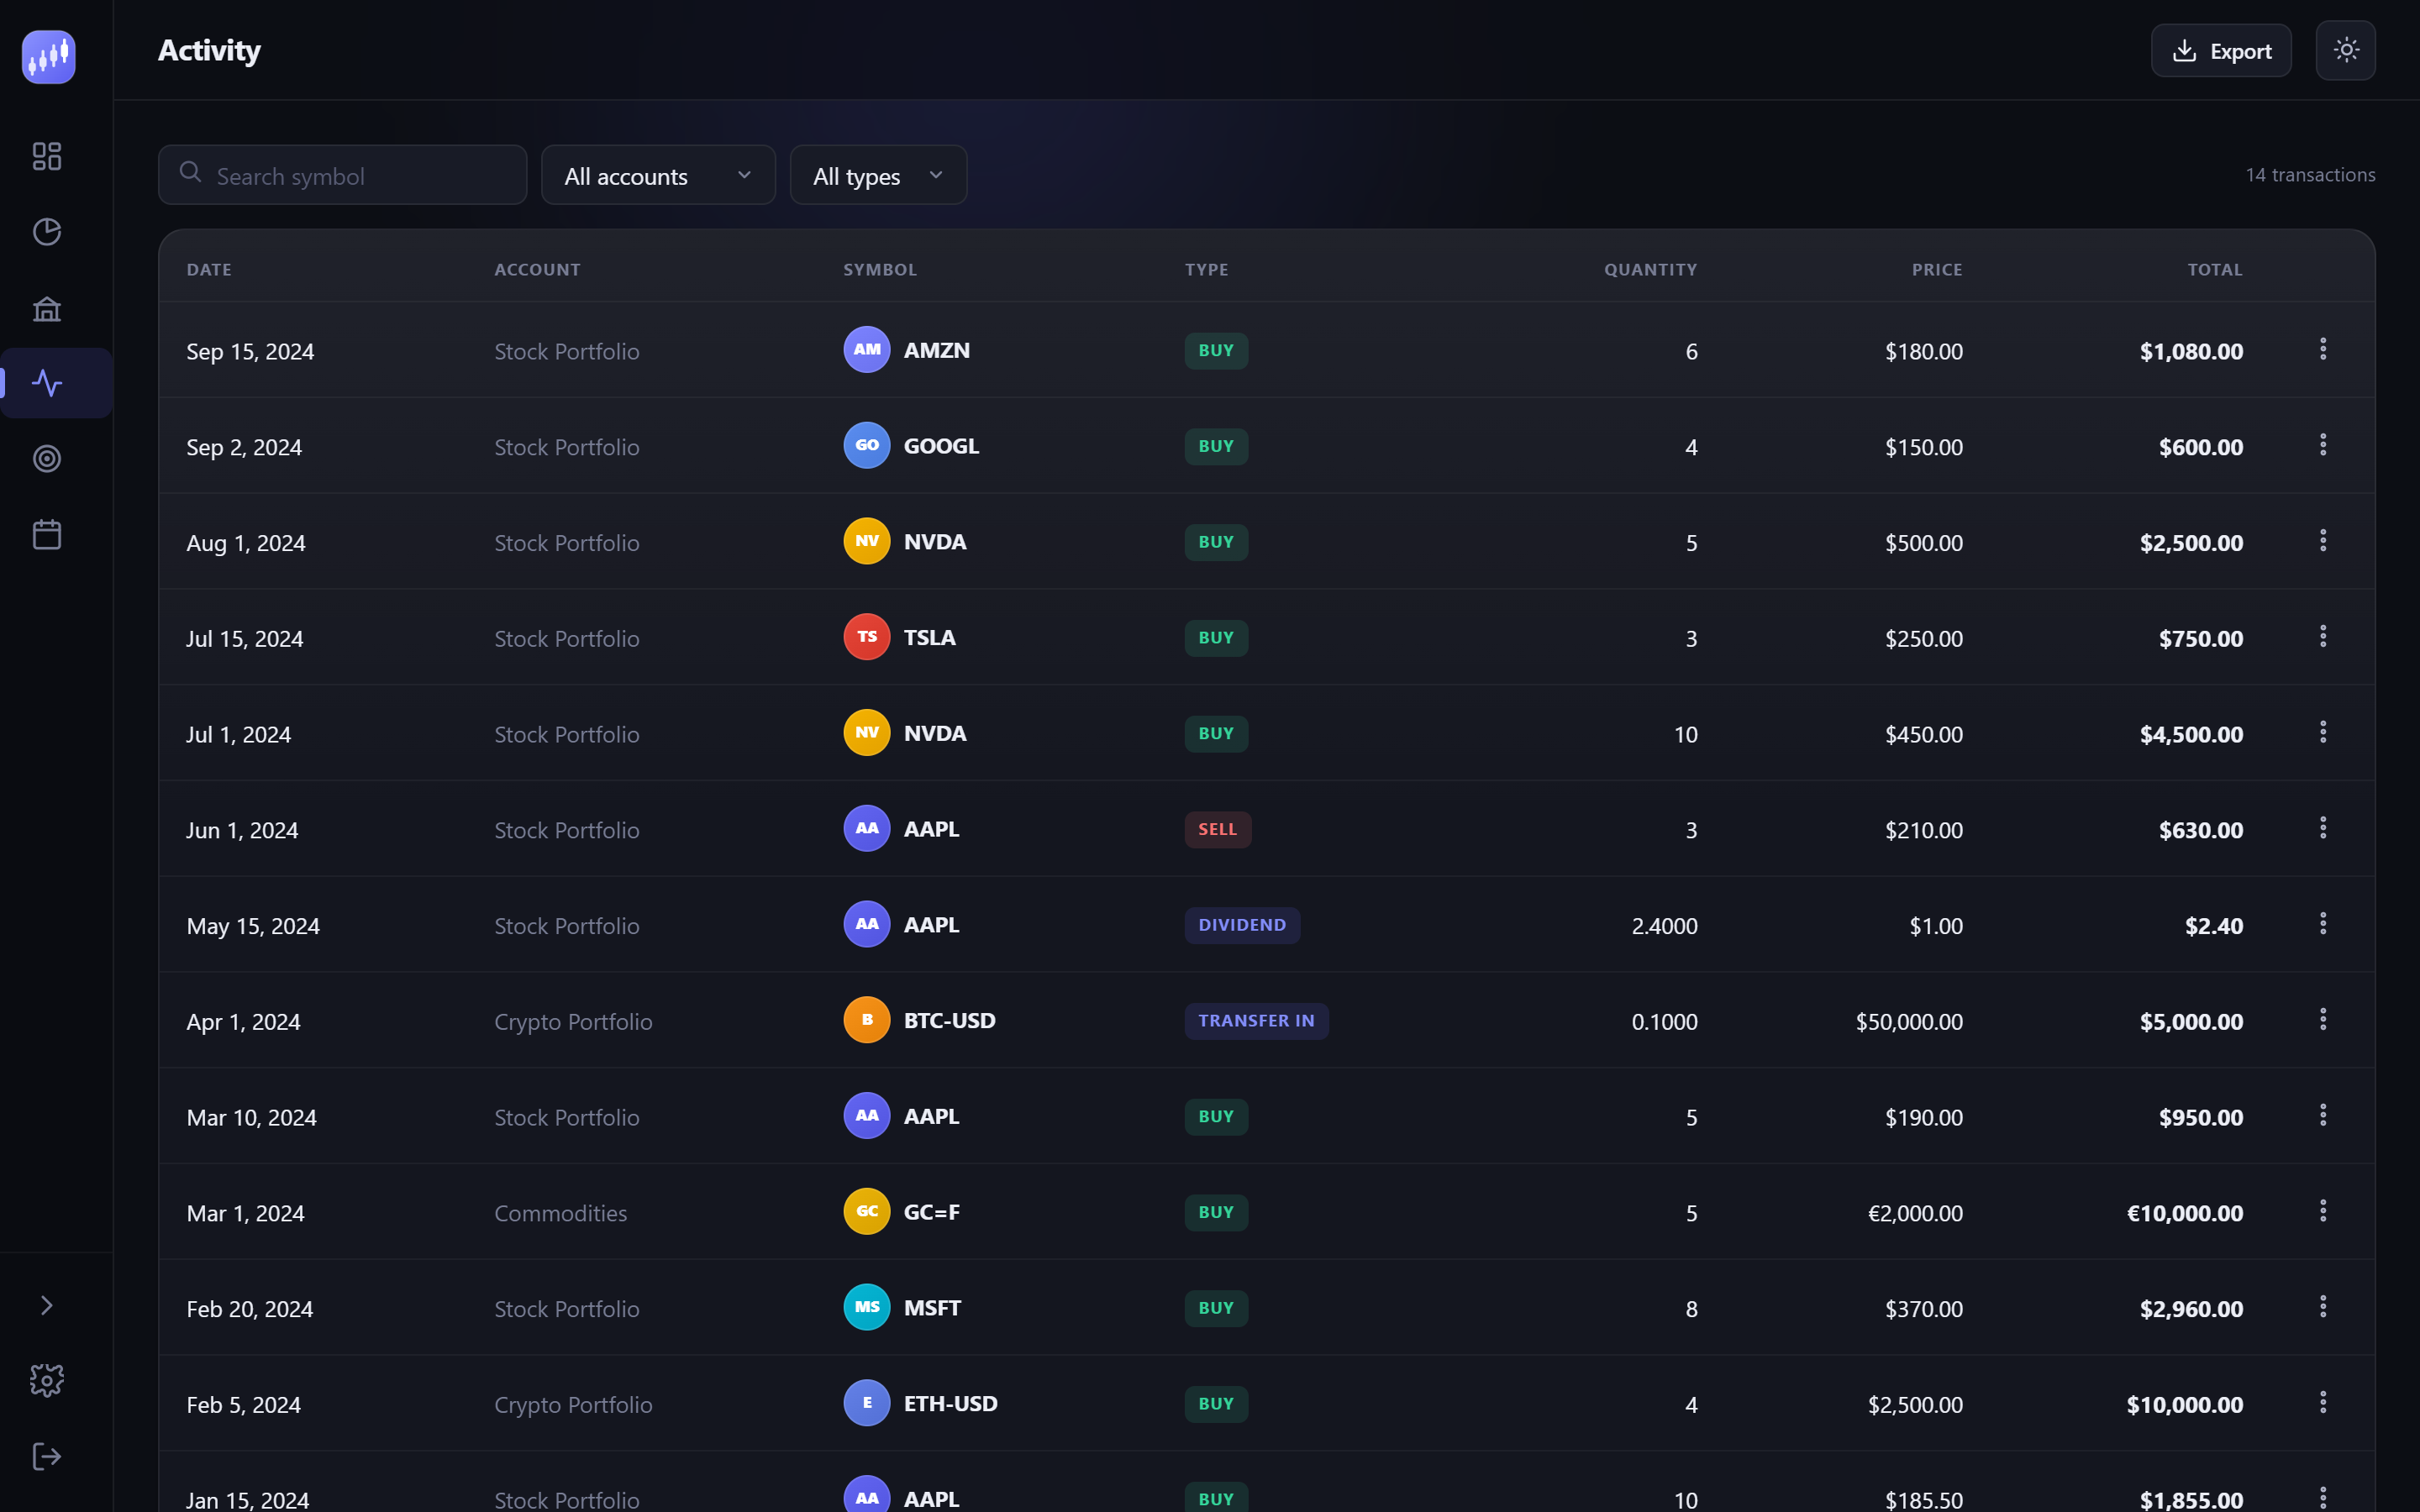Open row menu for AAPL sell Jun 1
This screenshot has width=2420, height=1512.
point(2322,828)
